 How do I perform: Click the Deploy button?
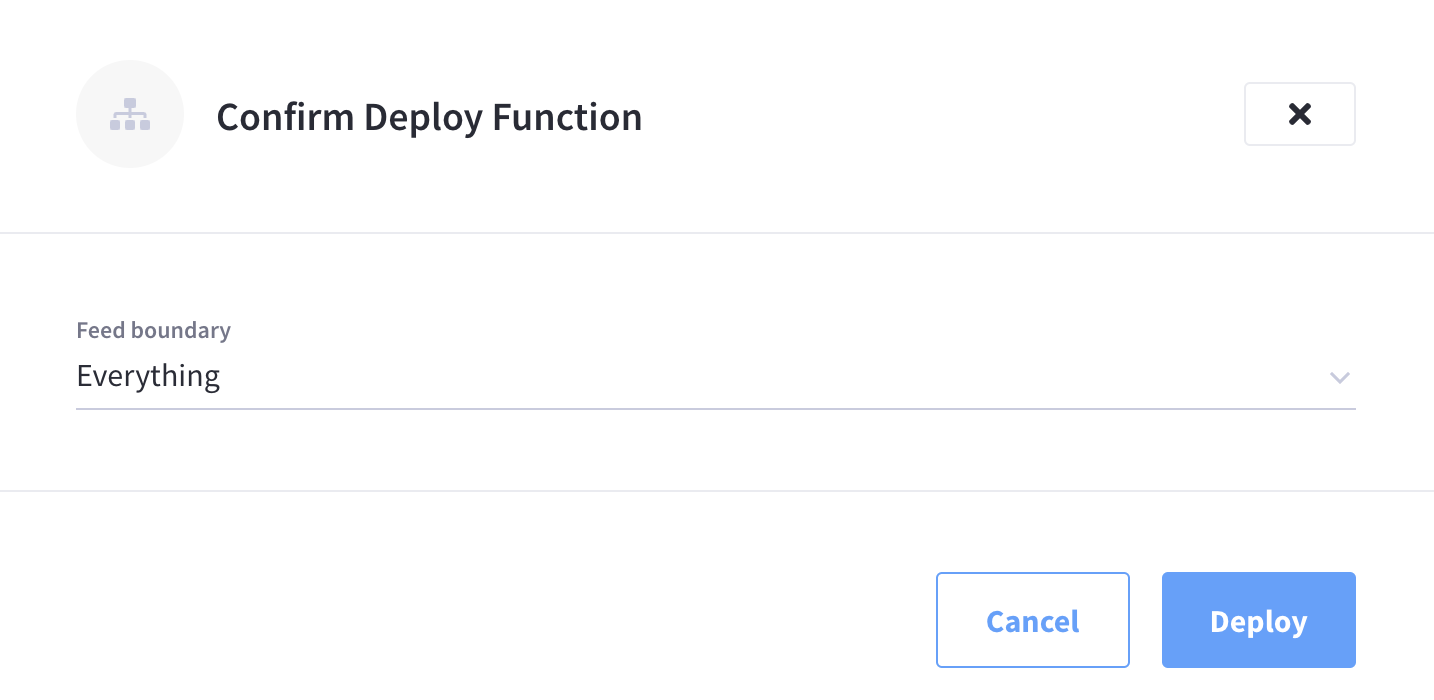pos(1258,620)
